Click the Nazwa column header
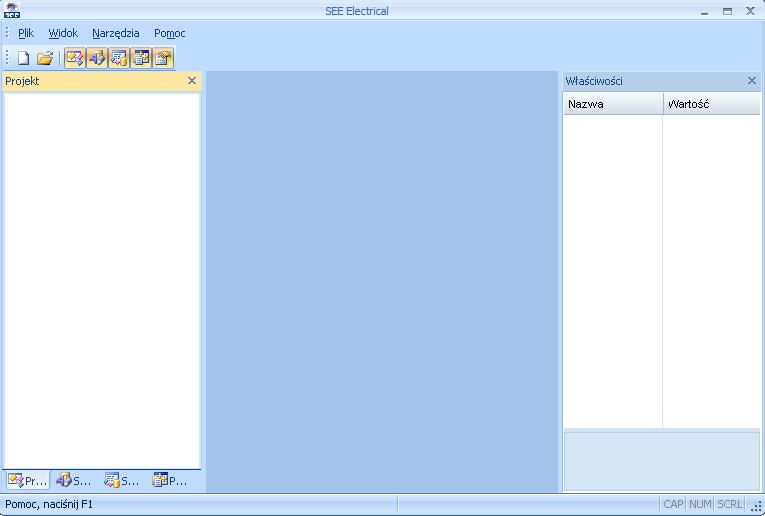The width and height of the screenshot is (765, 516). tap(613, 104)
